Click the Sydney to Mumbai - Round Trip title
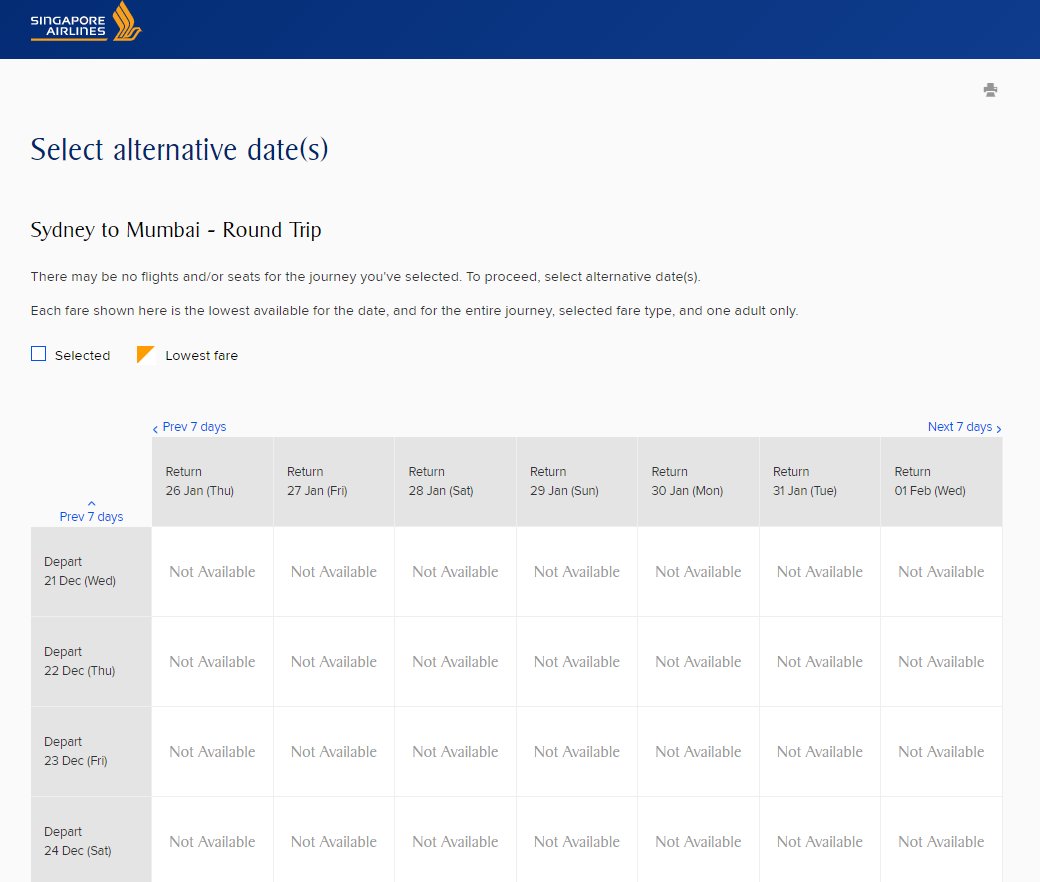This screenshot has height=882, width=1040. click(x=176, y=230)
